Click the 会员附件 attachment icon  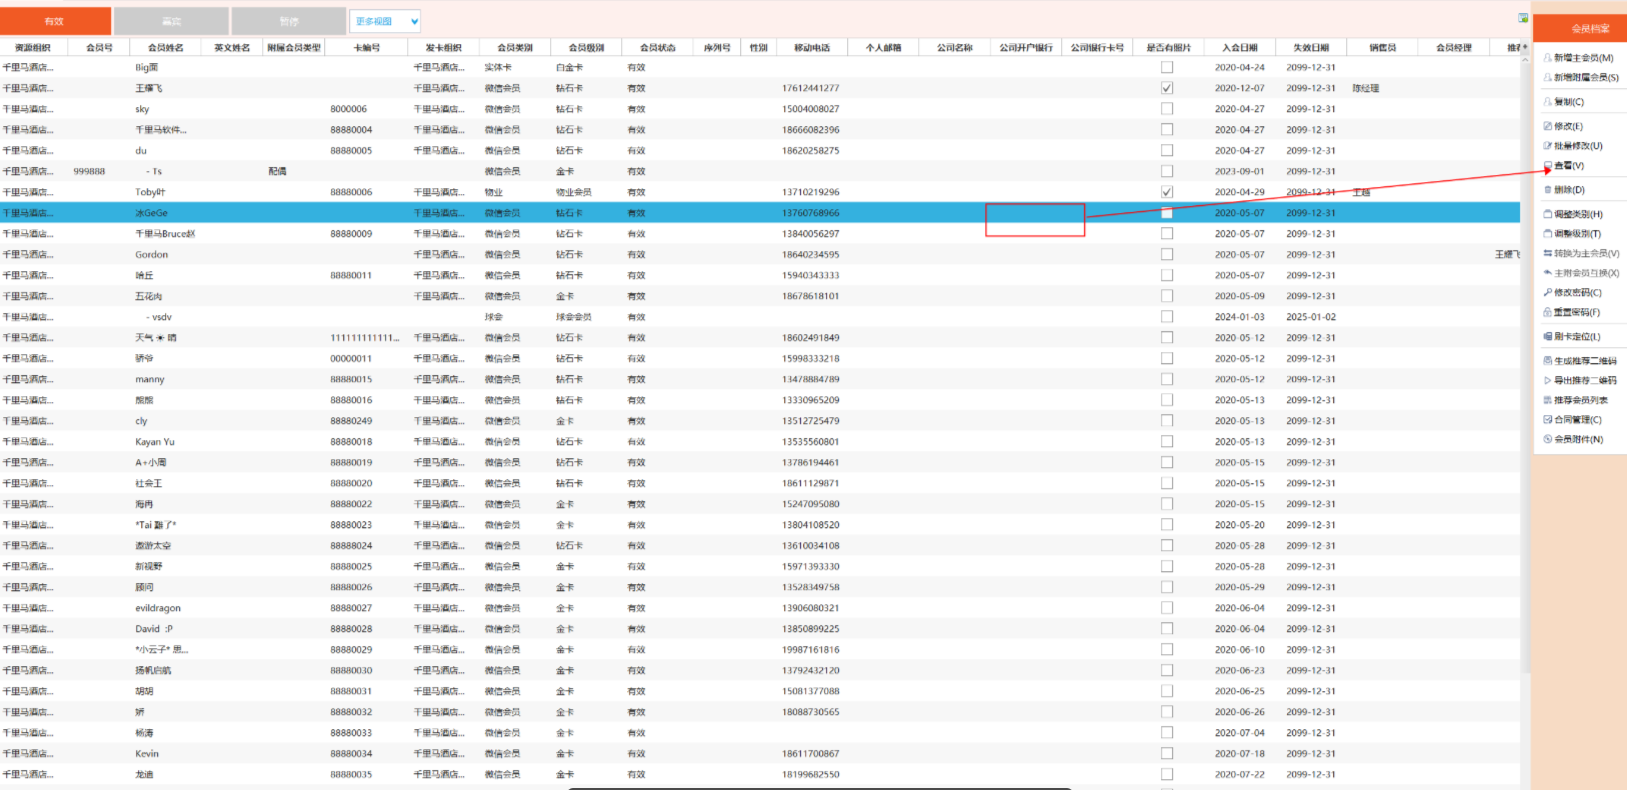pyautogui.click(x=1548, y=439)
